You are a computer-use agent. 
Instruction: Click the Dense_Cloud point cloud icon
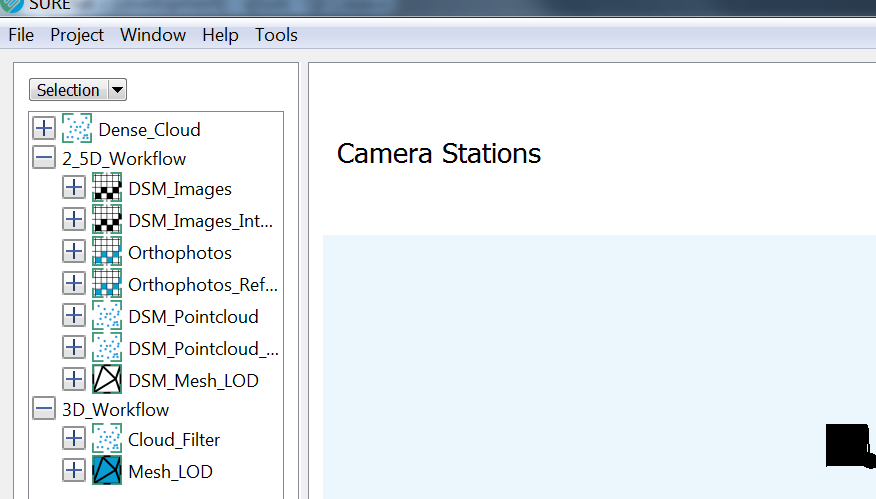click(77, 129)
